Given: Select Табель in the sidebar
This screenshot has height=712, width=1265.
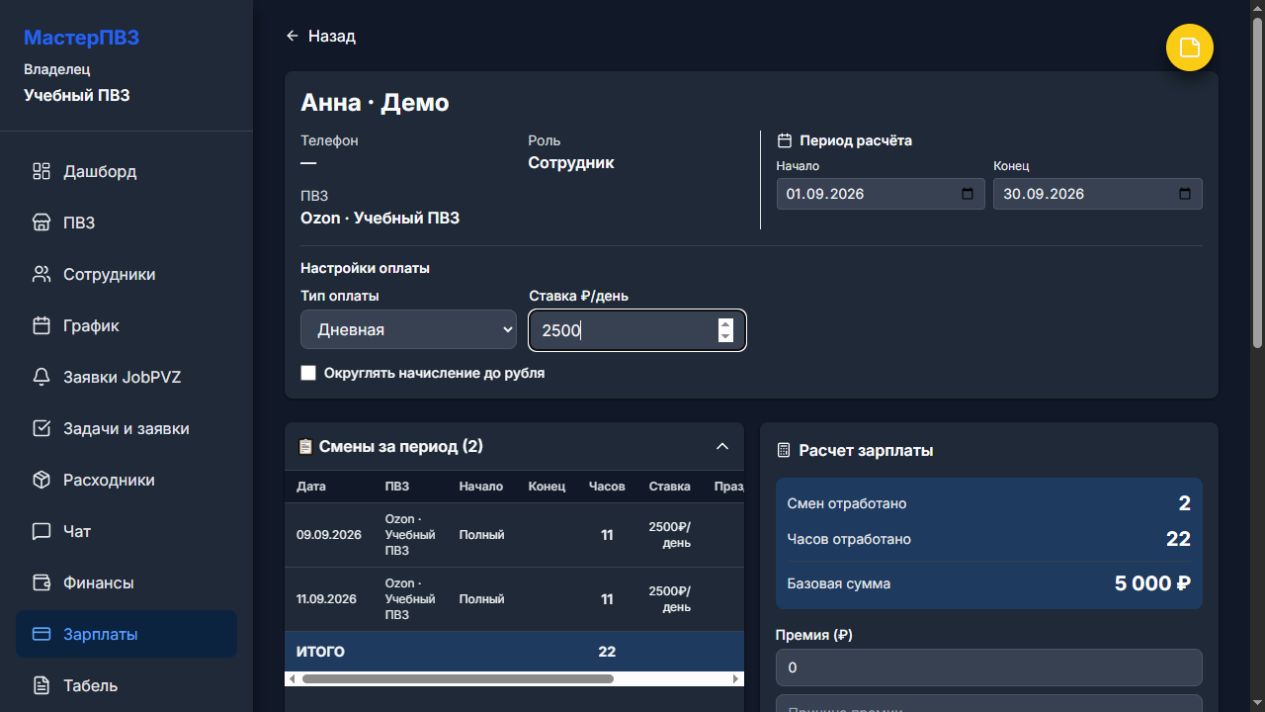Looking at the screenshot, I should 126,686.
